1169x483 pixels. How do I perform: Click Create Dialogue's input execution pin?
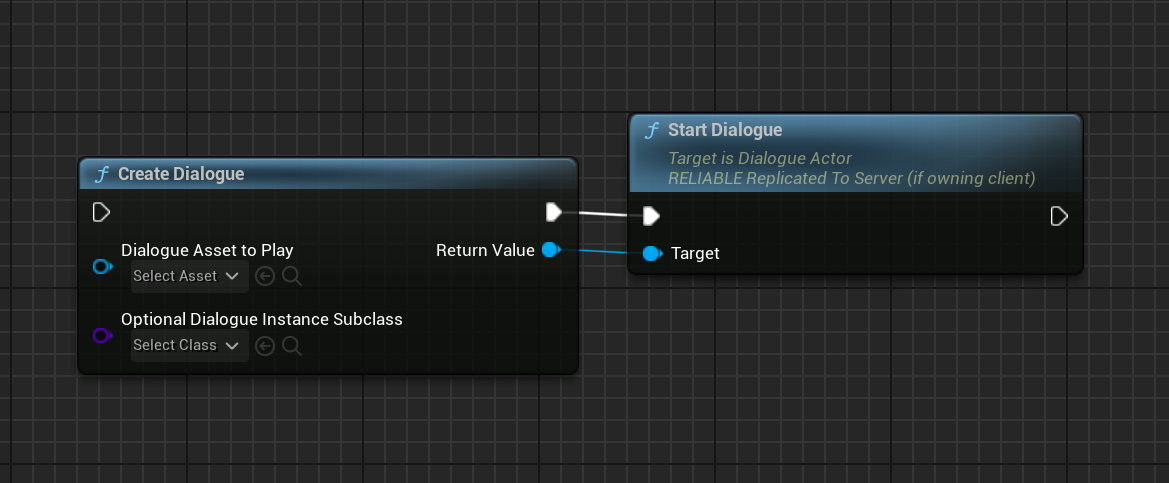pyautogui.click(x=101, y=212)
